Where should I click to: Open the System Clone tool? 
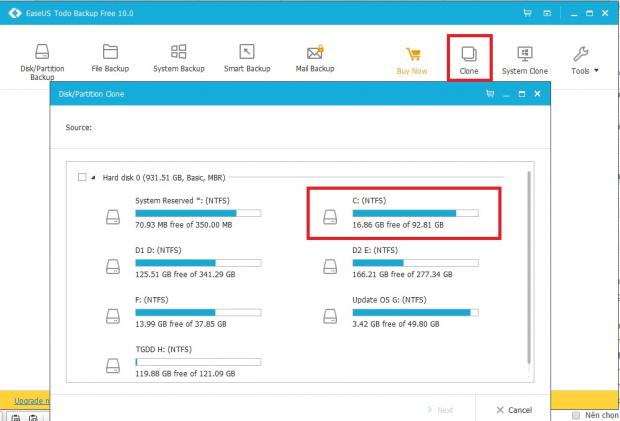[x=526, y=58]
